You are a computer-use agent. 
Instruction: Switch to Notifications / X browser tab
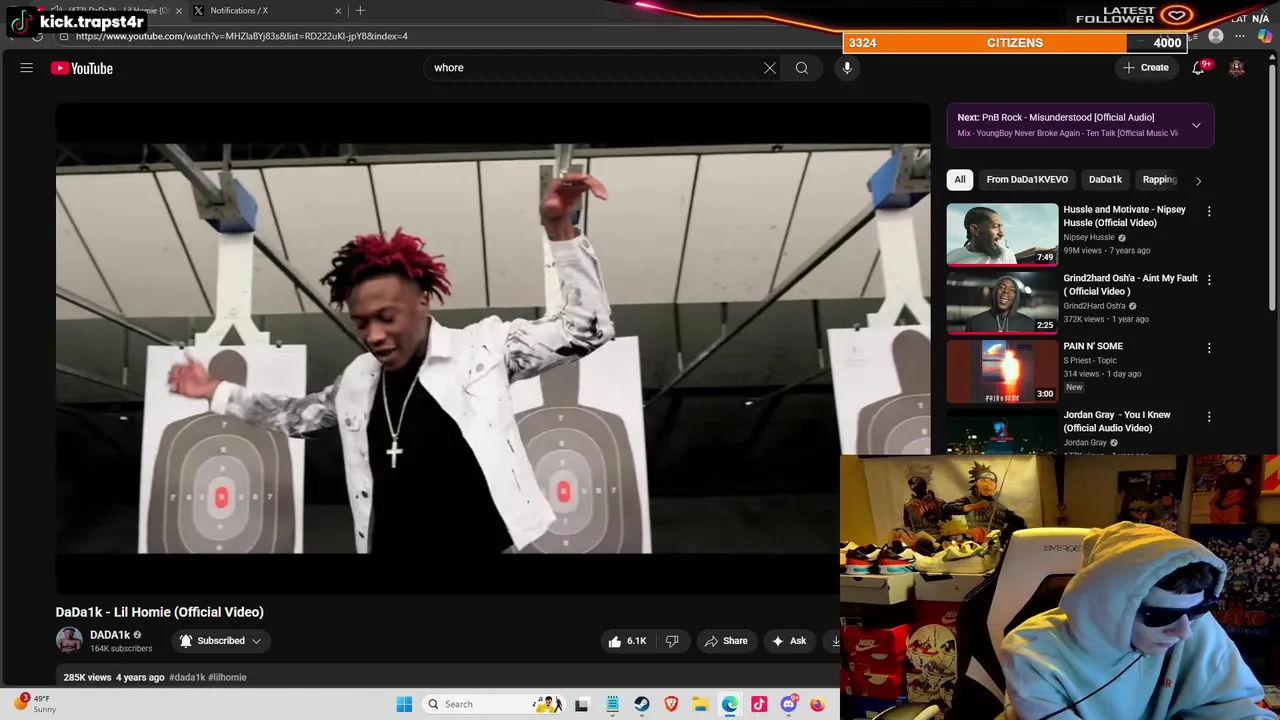[x=265, y=11]
